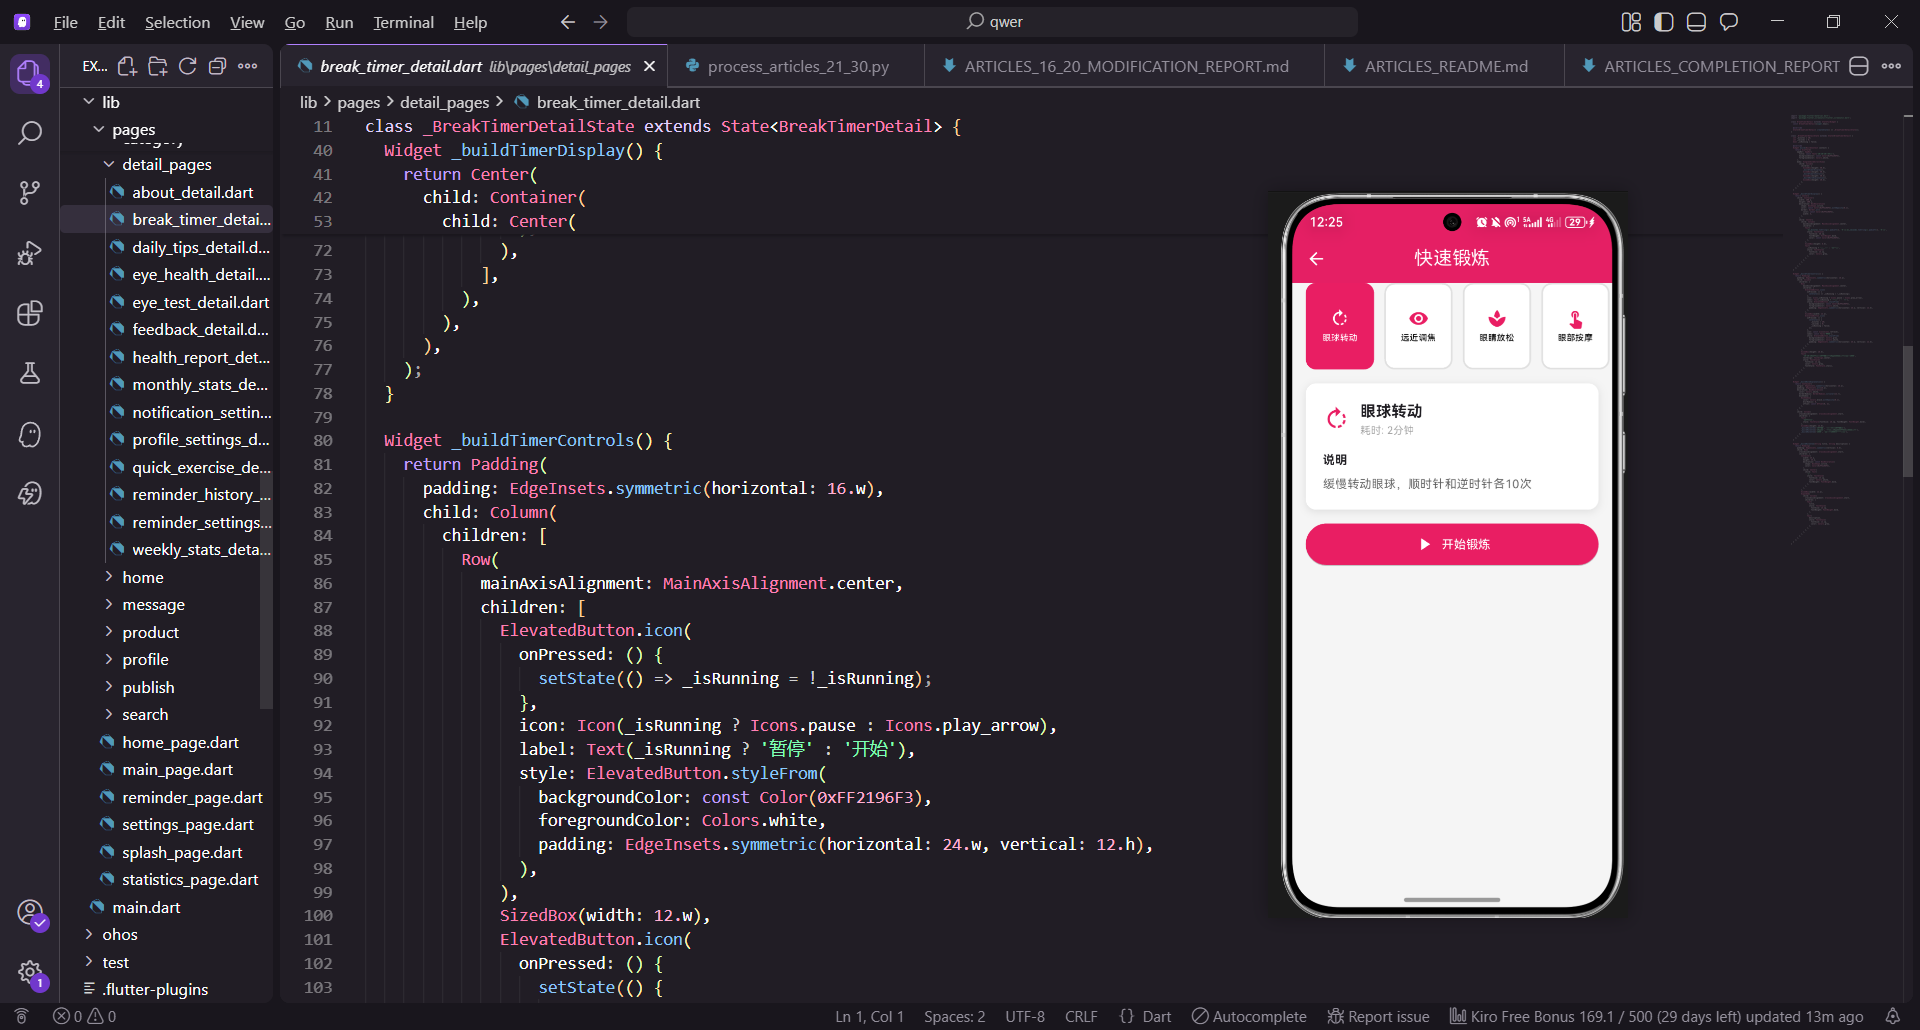1920x1030 pixels.
Task: Change indentation Spaces: 2
Action: 954,1016
